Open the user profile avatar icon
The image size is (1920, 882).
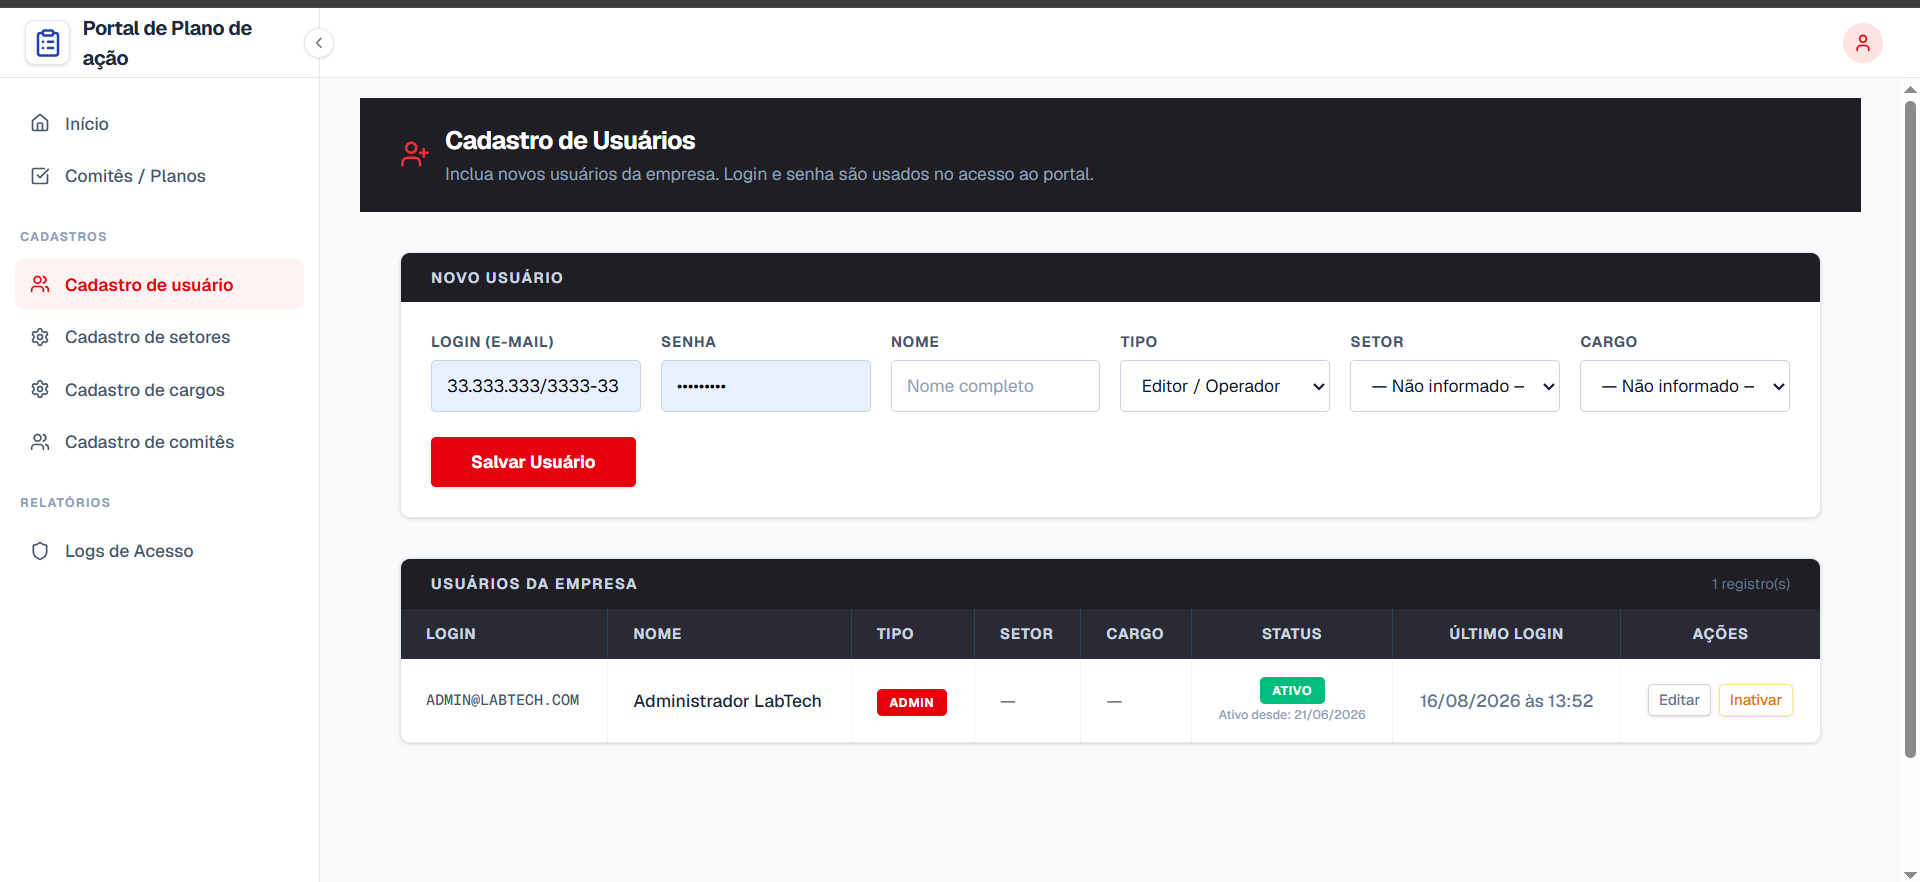(1862, 43)
